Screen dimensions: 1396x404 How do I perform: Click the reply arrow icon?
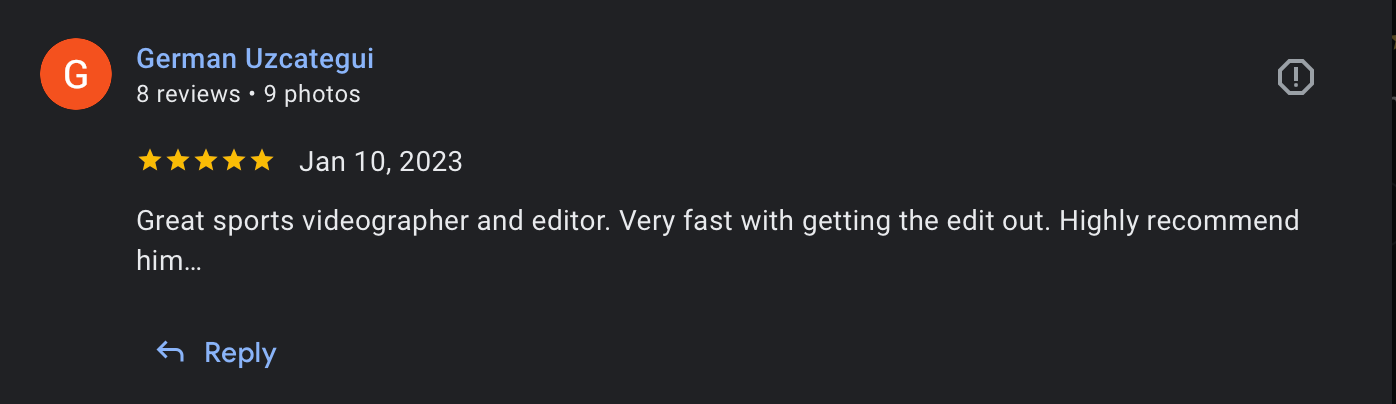pos(170,352)
